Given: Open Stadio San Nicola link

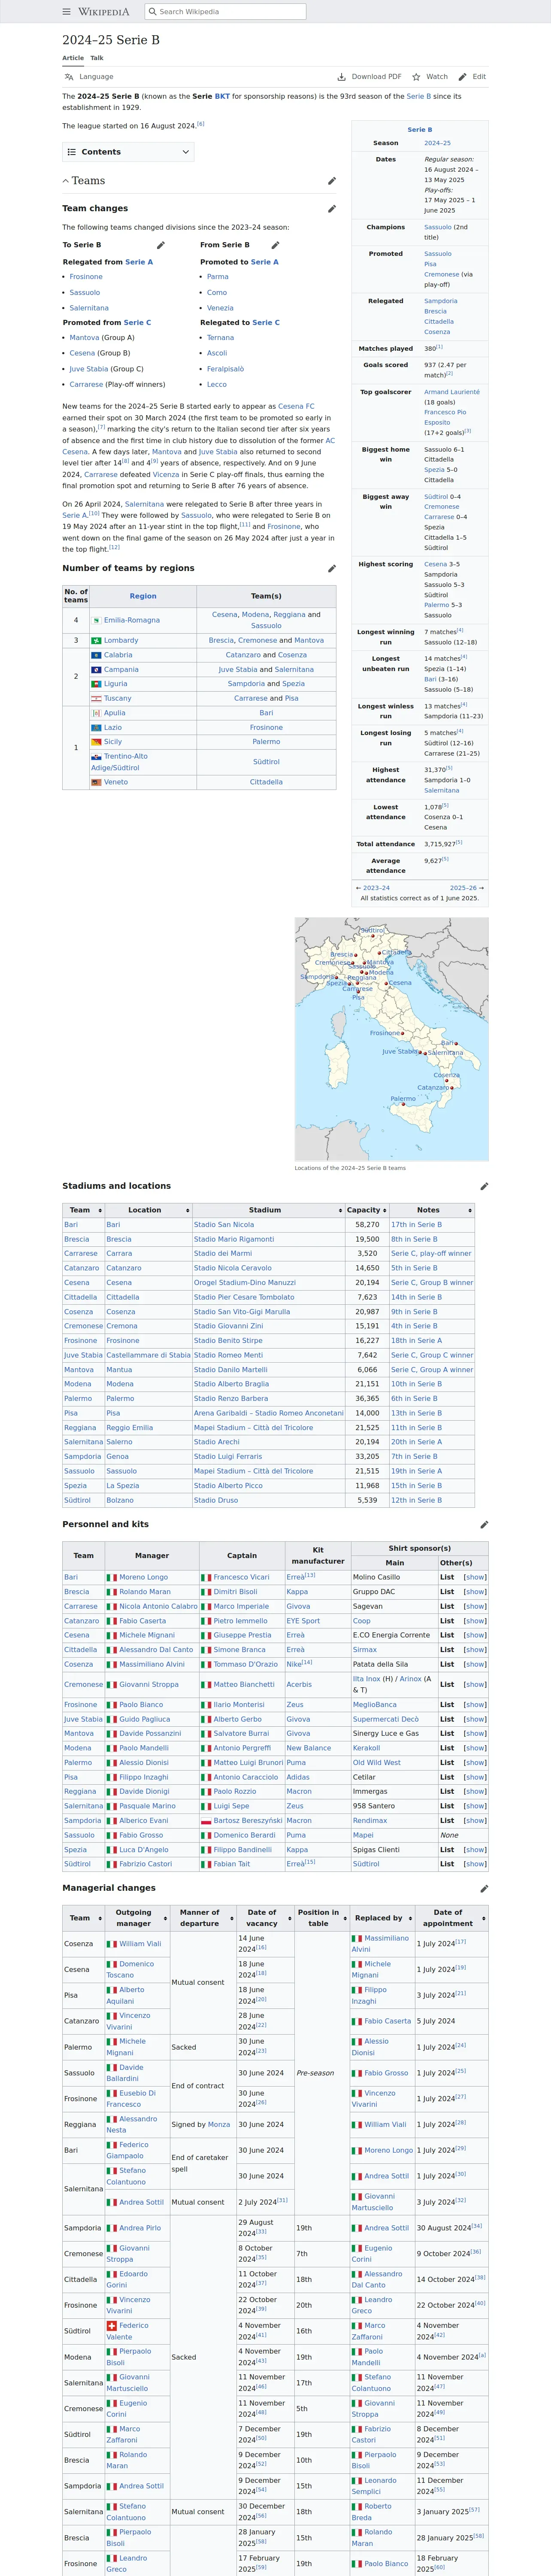Looking at the screenshot, I should click(224, 1225).
